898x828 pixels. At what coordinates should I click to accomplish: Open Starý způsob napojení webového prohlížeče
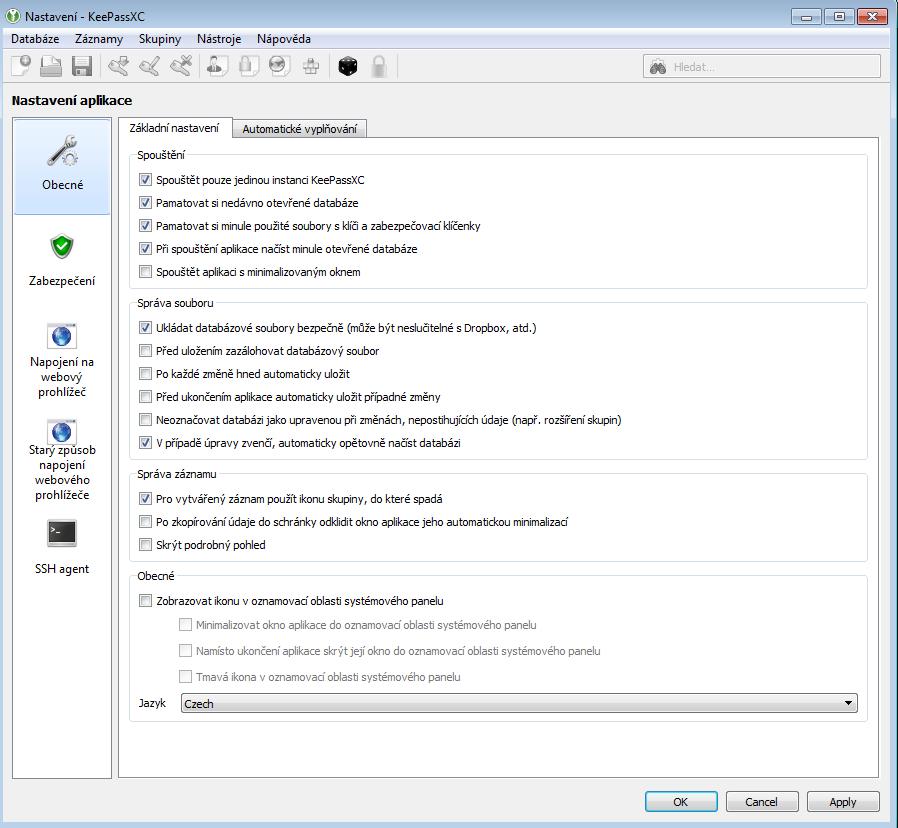coord(62,460)
